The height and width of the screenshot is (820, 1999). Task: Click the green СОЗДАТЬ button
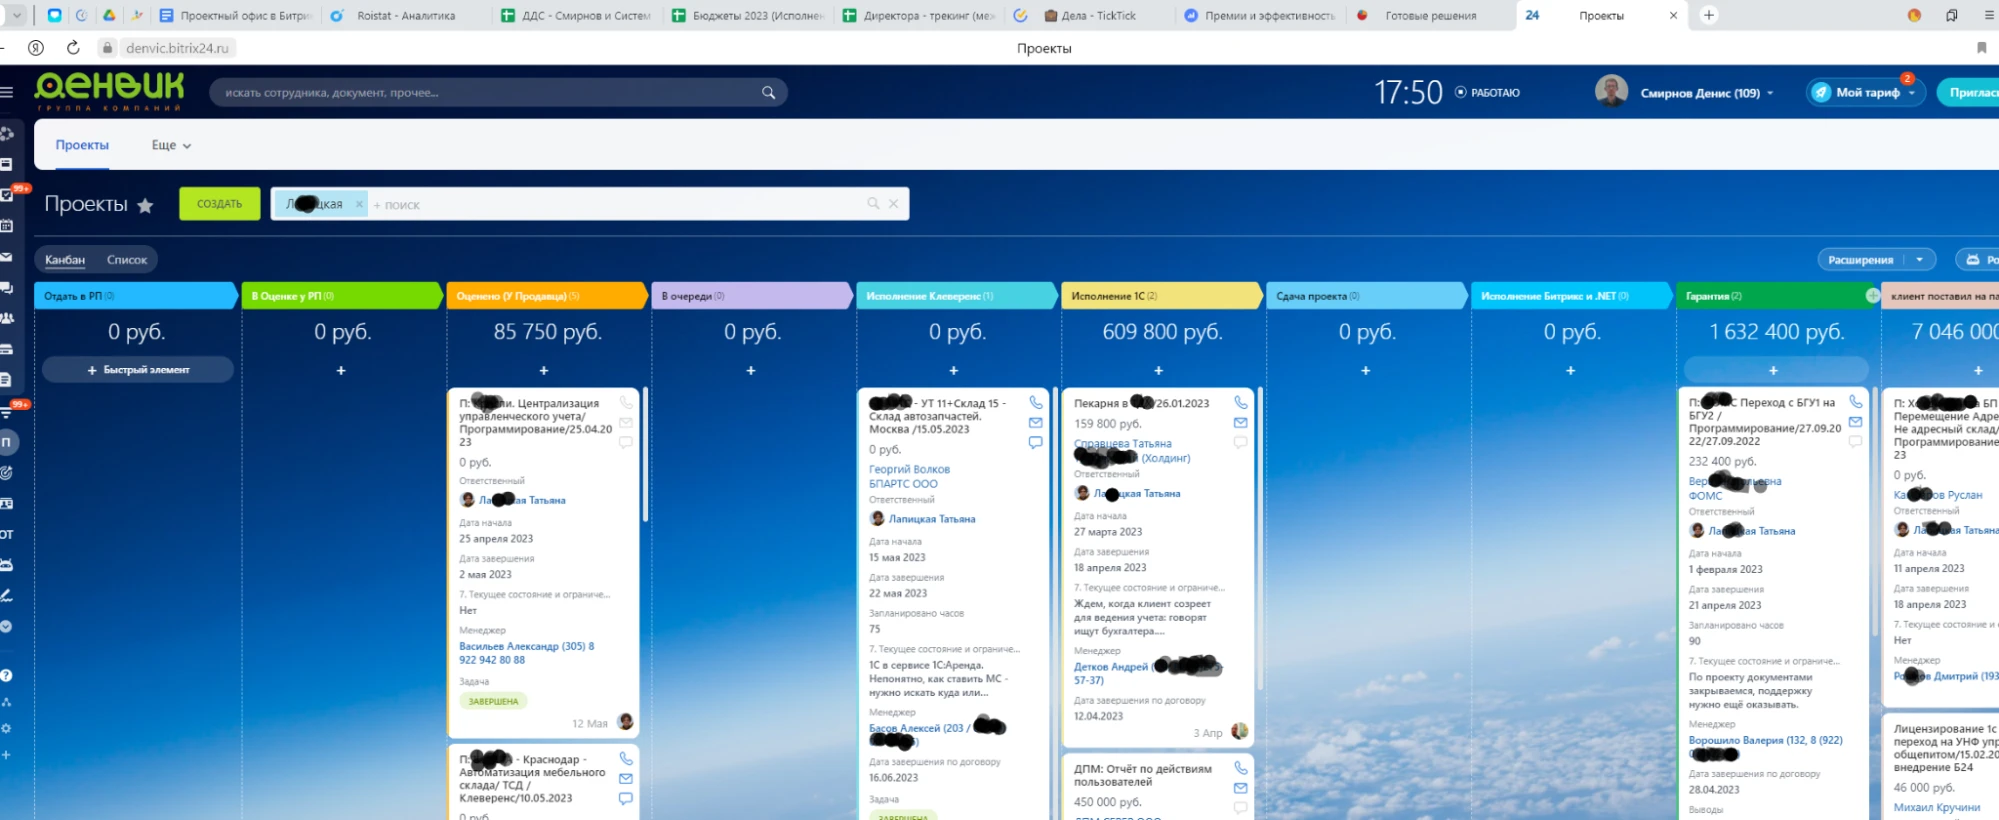tap(219, 204)
